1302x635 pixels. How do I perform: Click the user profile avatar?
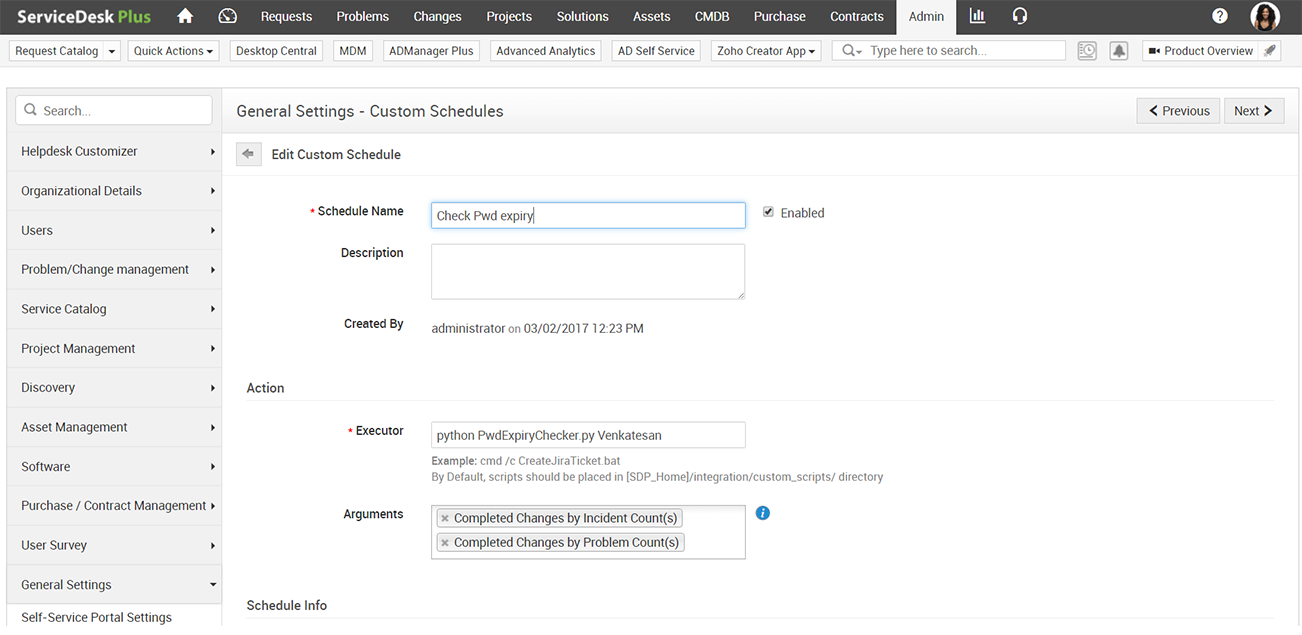click(1265, 16)
